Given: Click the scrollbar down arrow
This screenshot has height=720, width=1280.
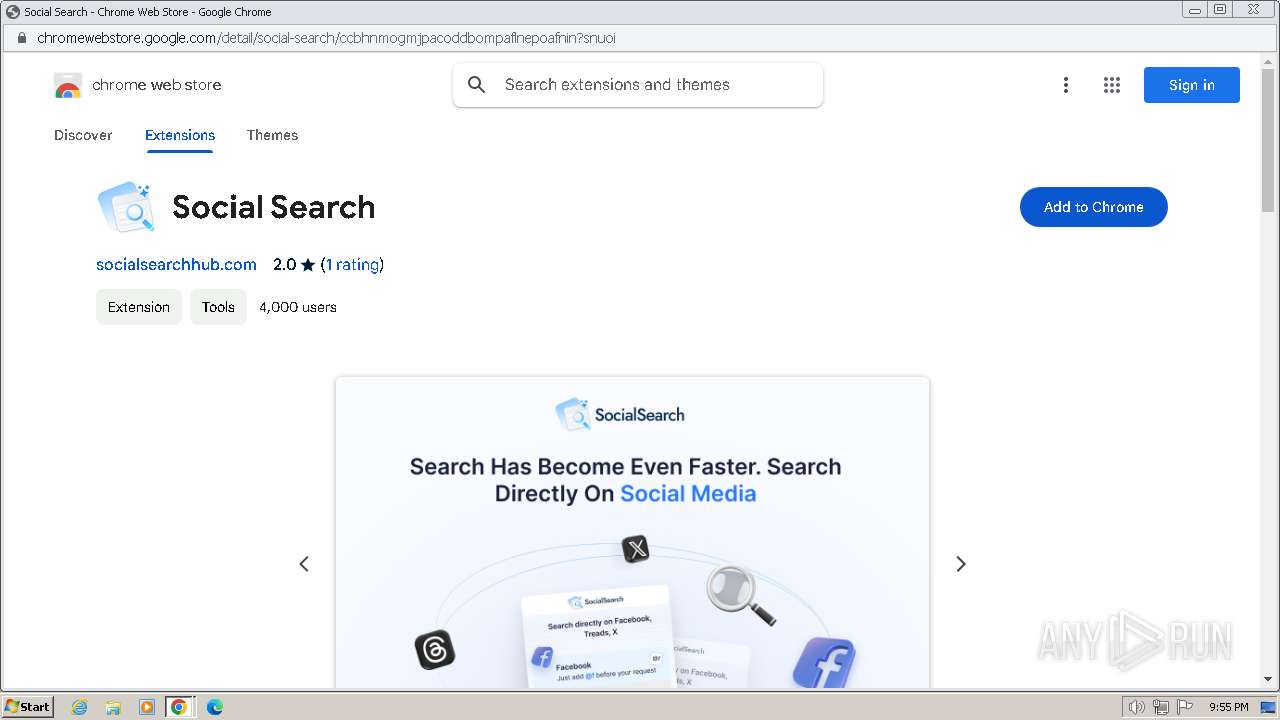Looking at the screenshot, I should 1269,680.
